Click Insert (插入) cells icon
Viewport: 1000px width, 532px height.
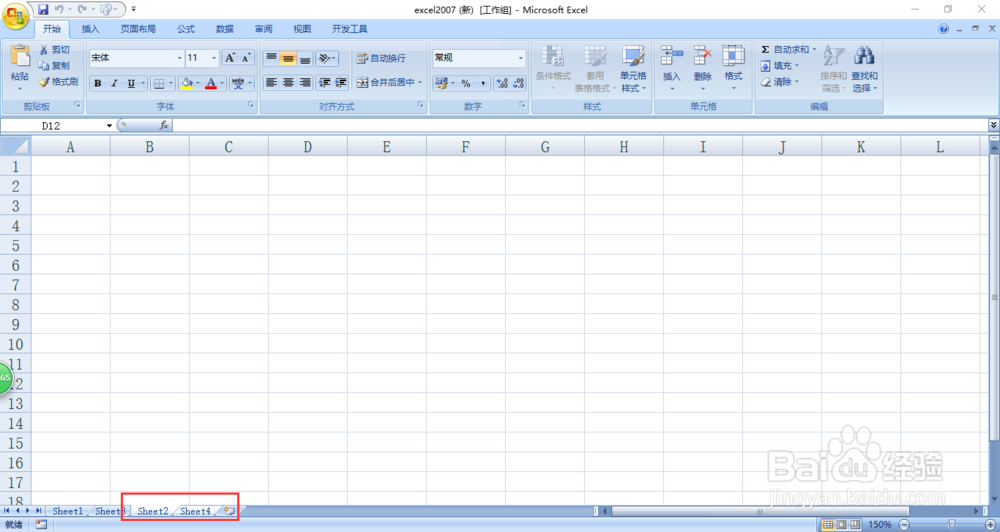(672, 55)
